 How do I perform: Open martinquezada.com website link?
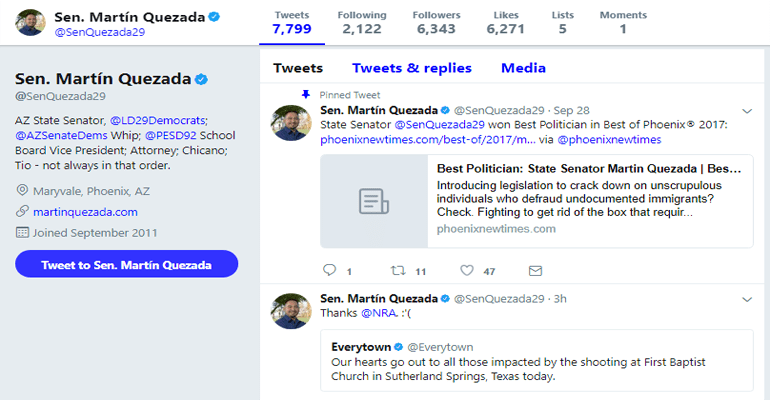[85, 212]
